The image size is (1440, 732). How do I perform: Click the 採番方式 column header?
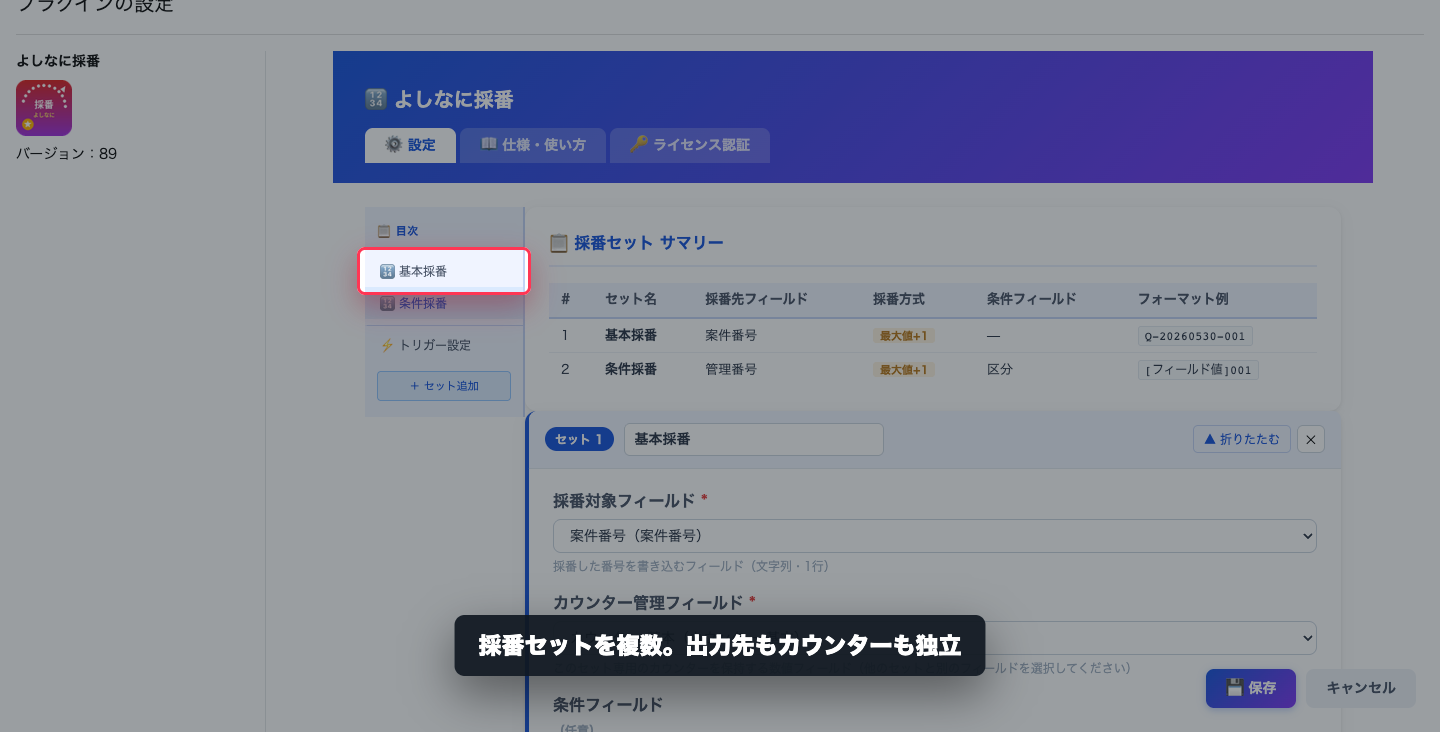coord(899,299)
